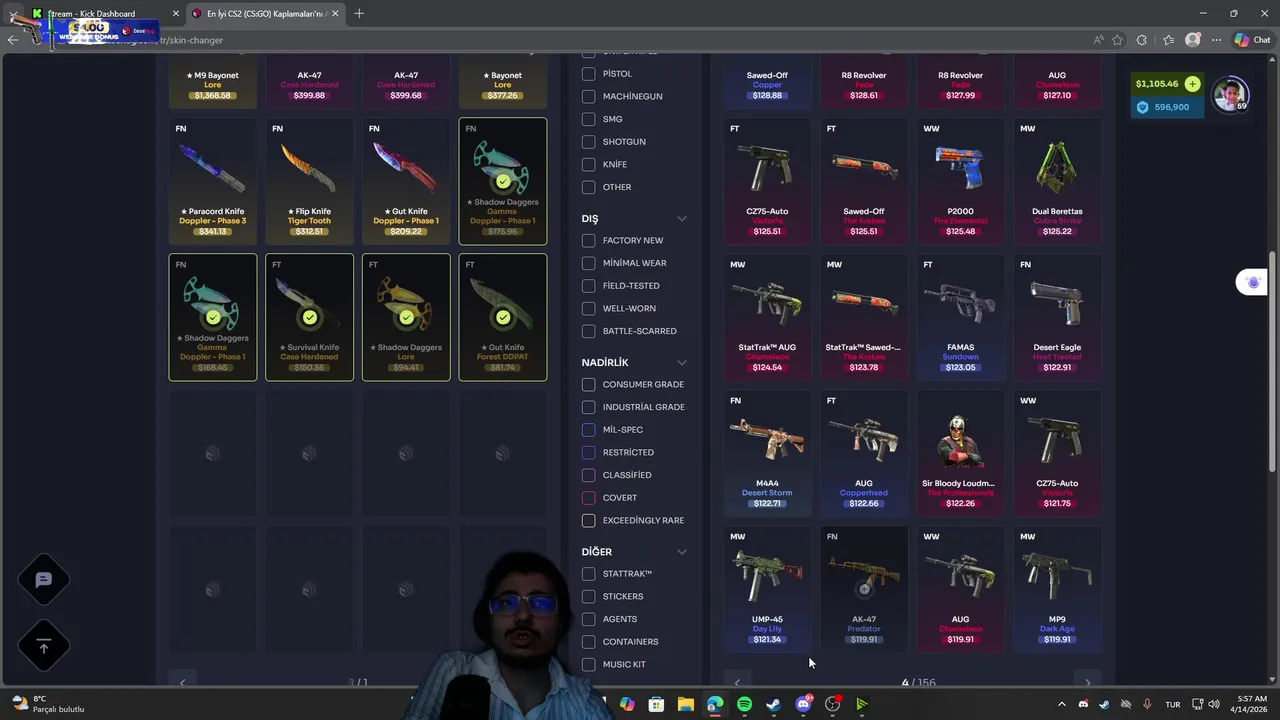Choose the Sir Bloody Loudmouth agent

pos(960,453)
